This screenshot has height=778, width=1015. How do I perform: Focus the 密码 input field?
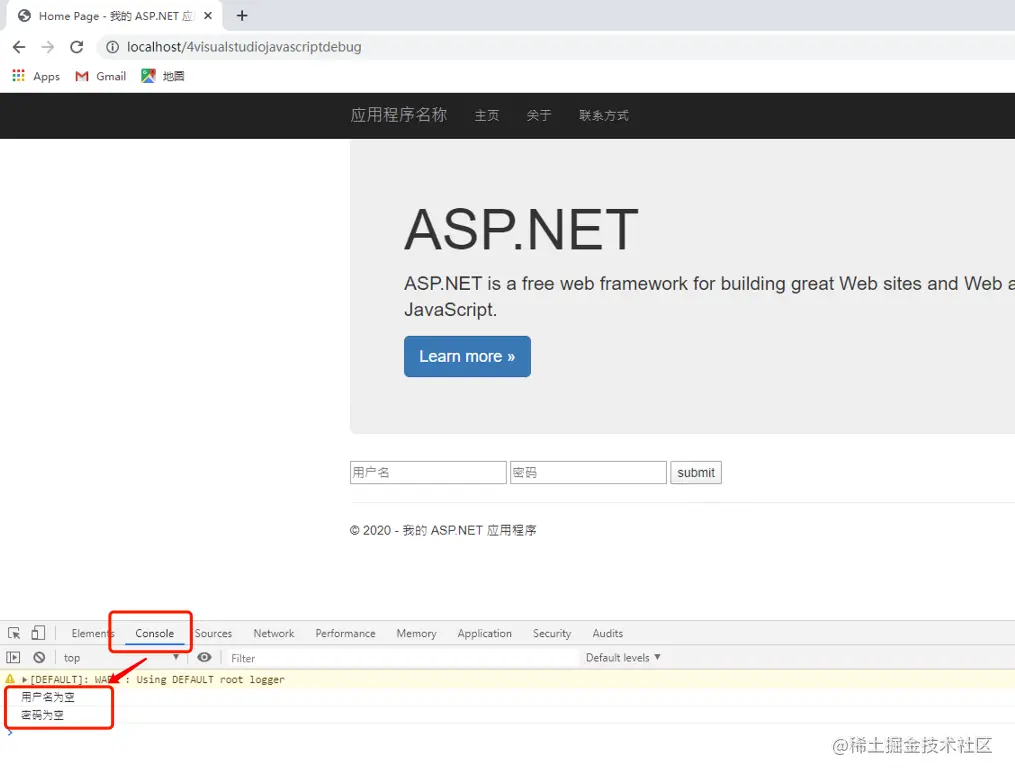click(x=588, y=472)
